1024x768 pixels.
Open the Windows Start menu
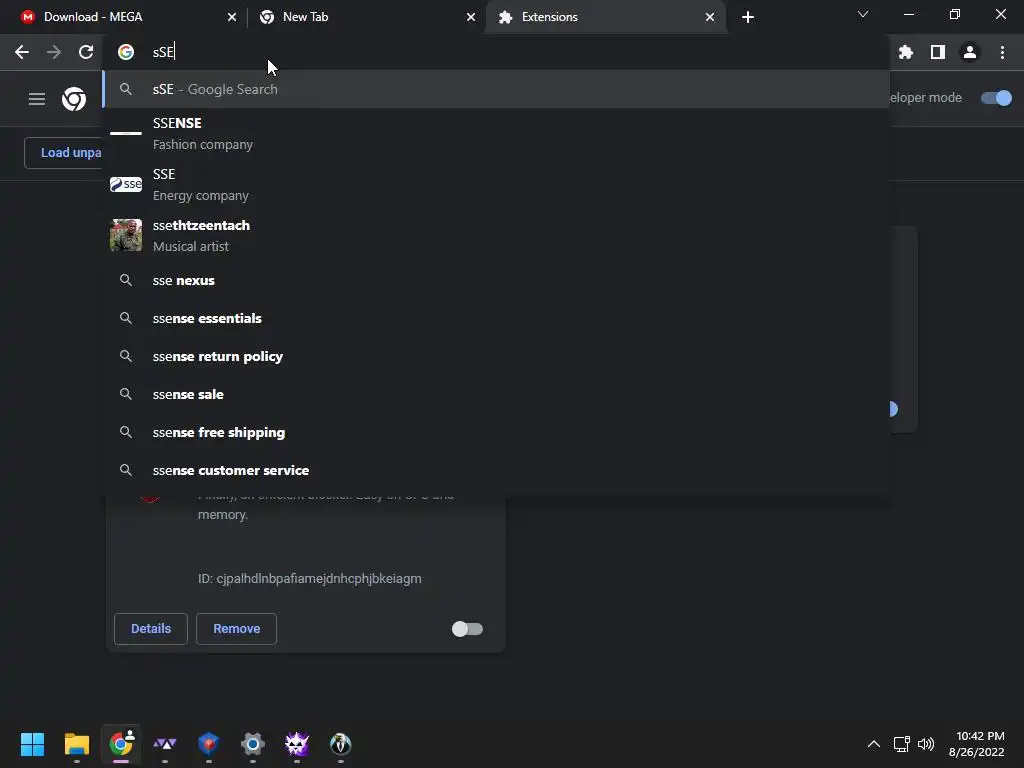[32, 744]
